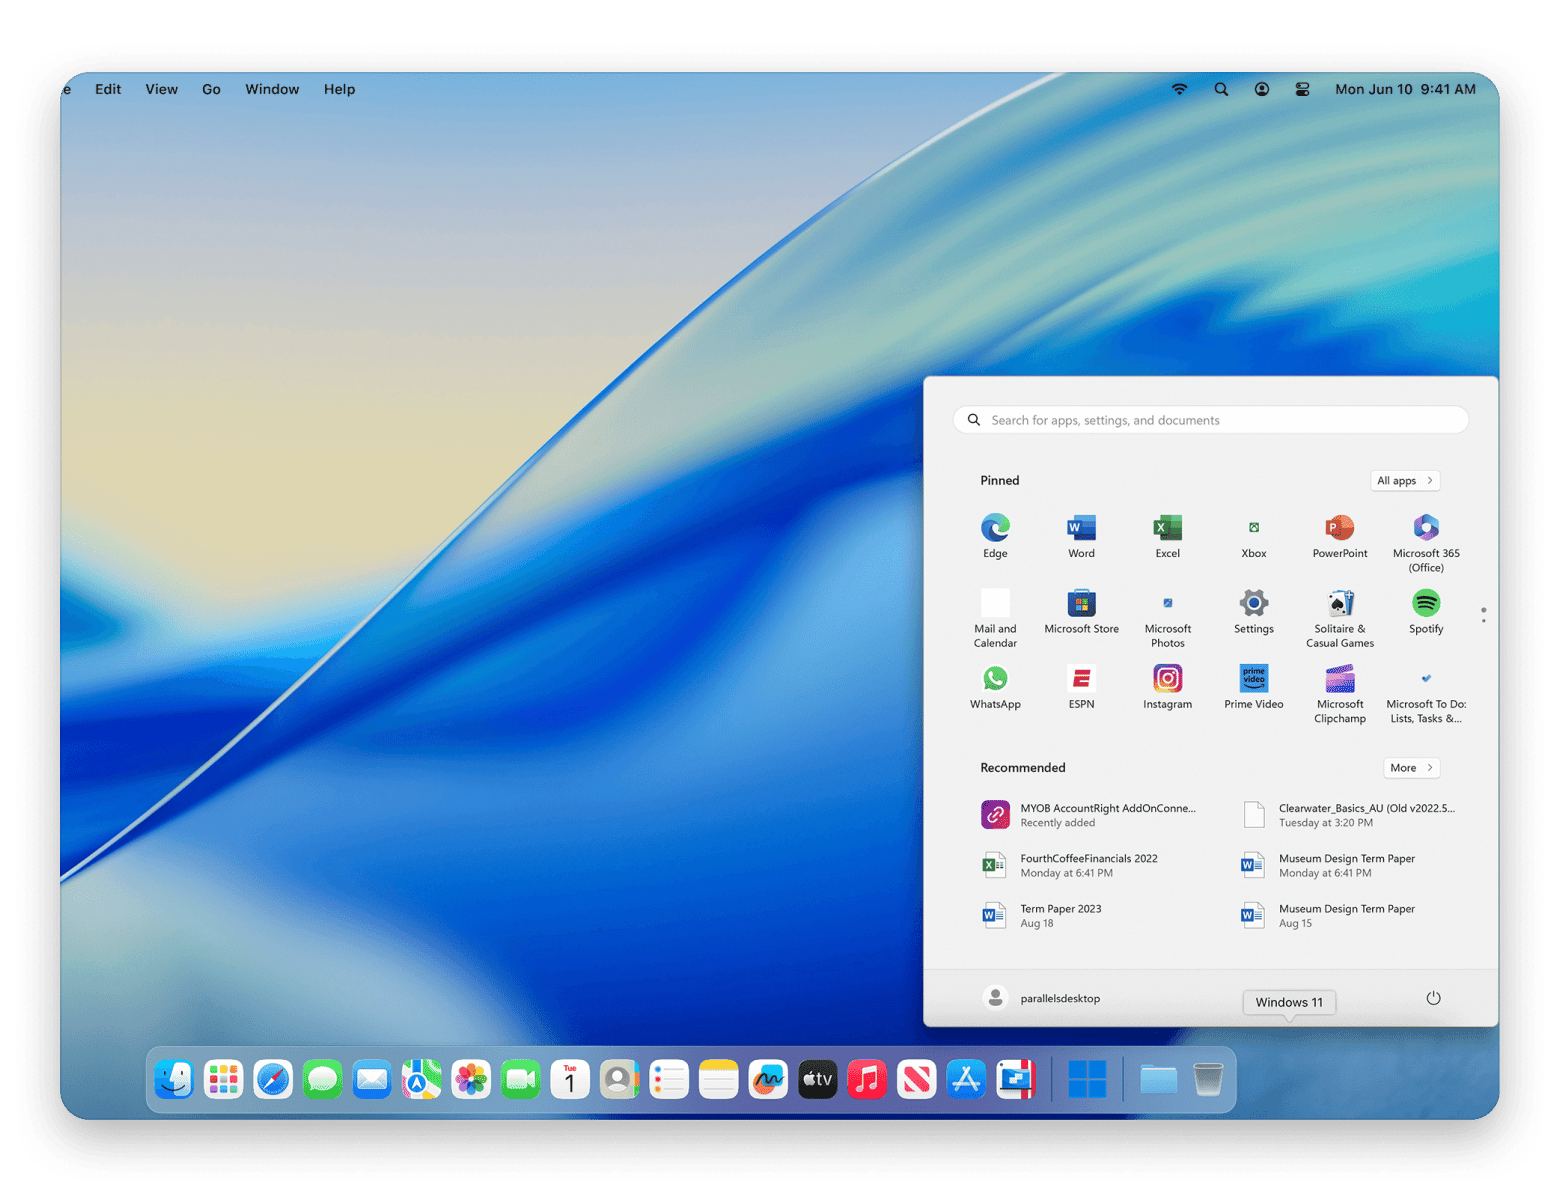This screenshot has width=1560, height=1200.
Task: Open the Edit menu
Action: coord(108,89)
